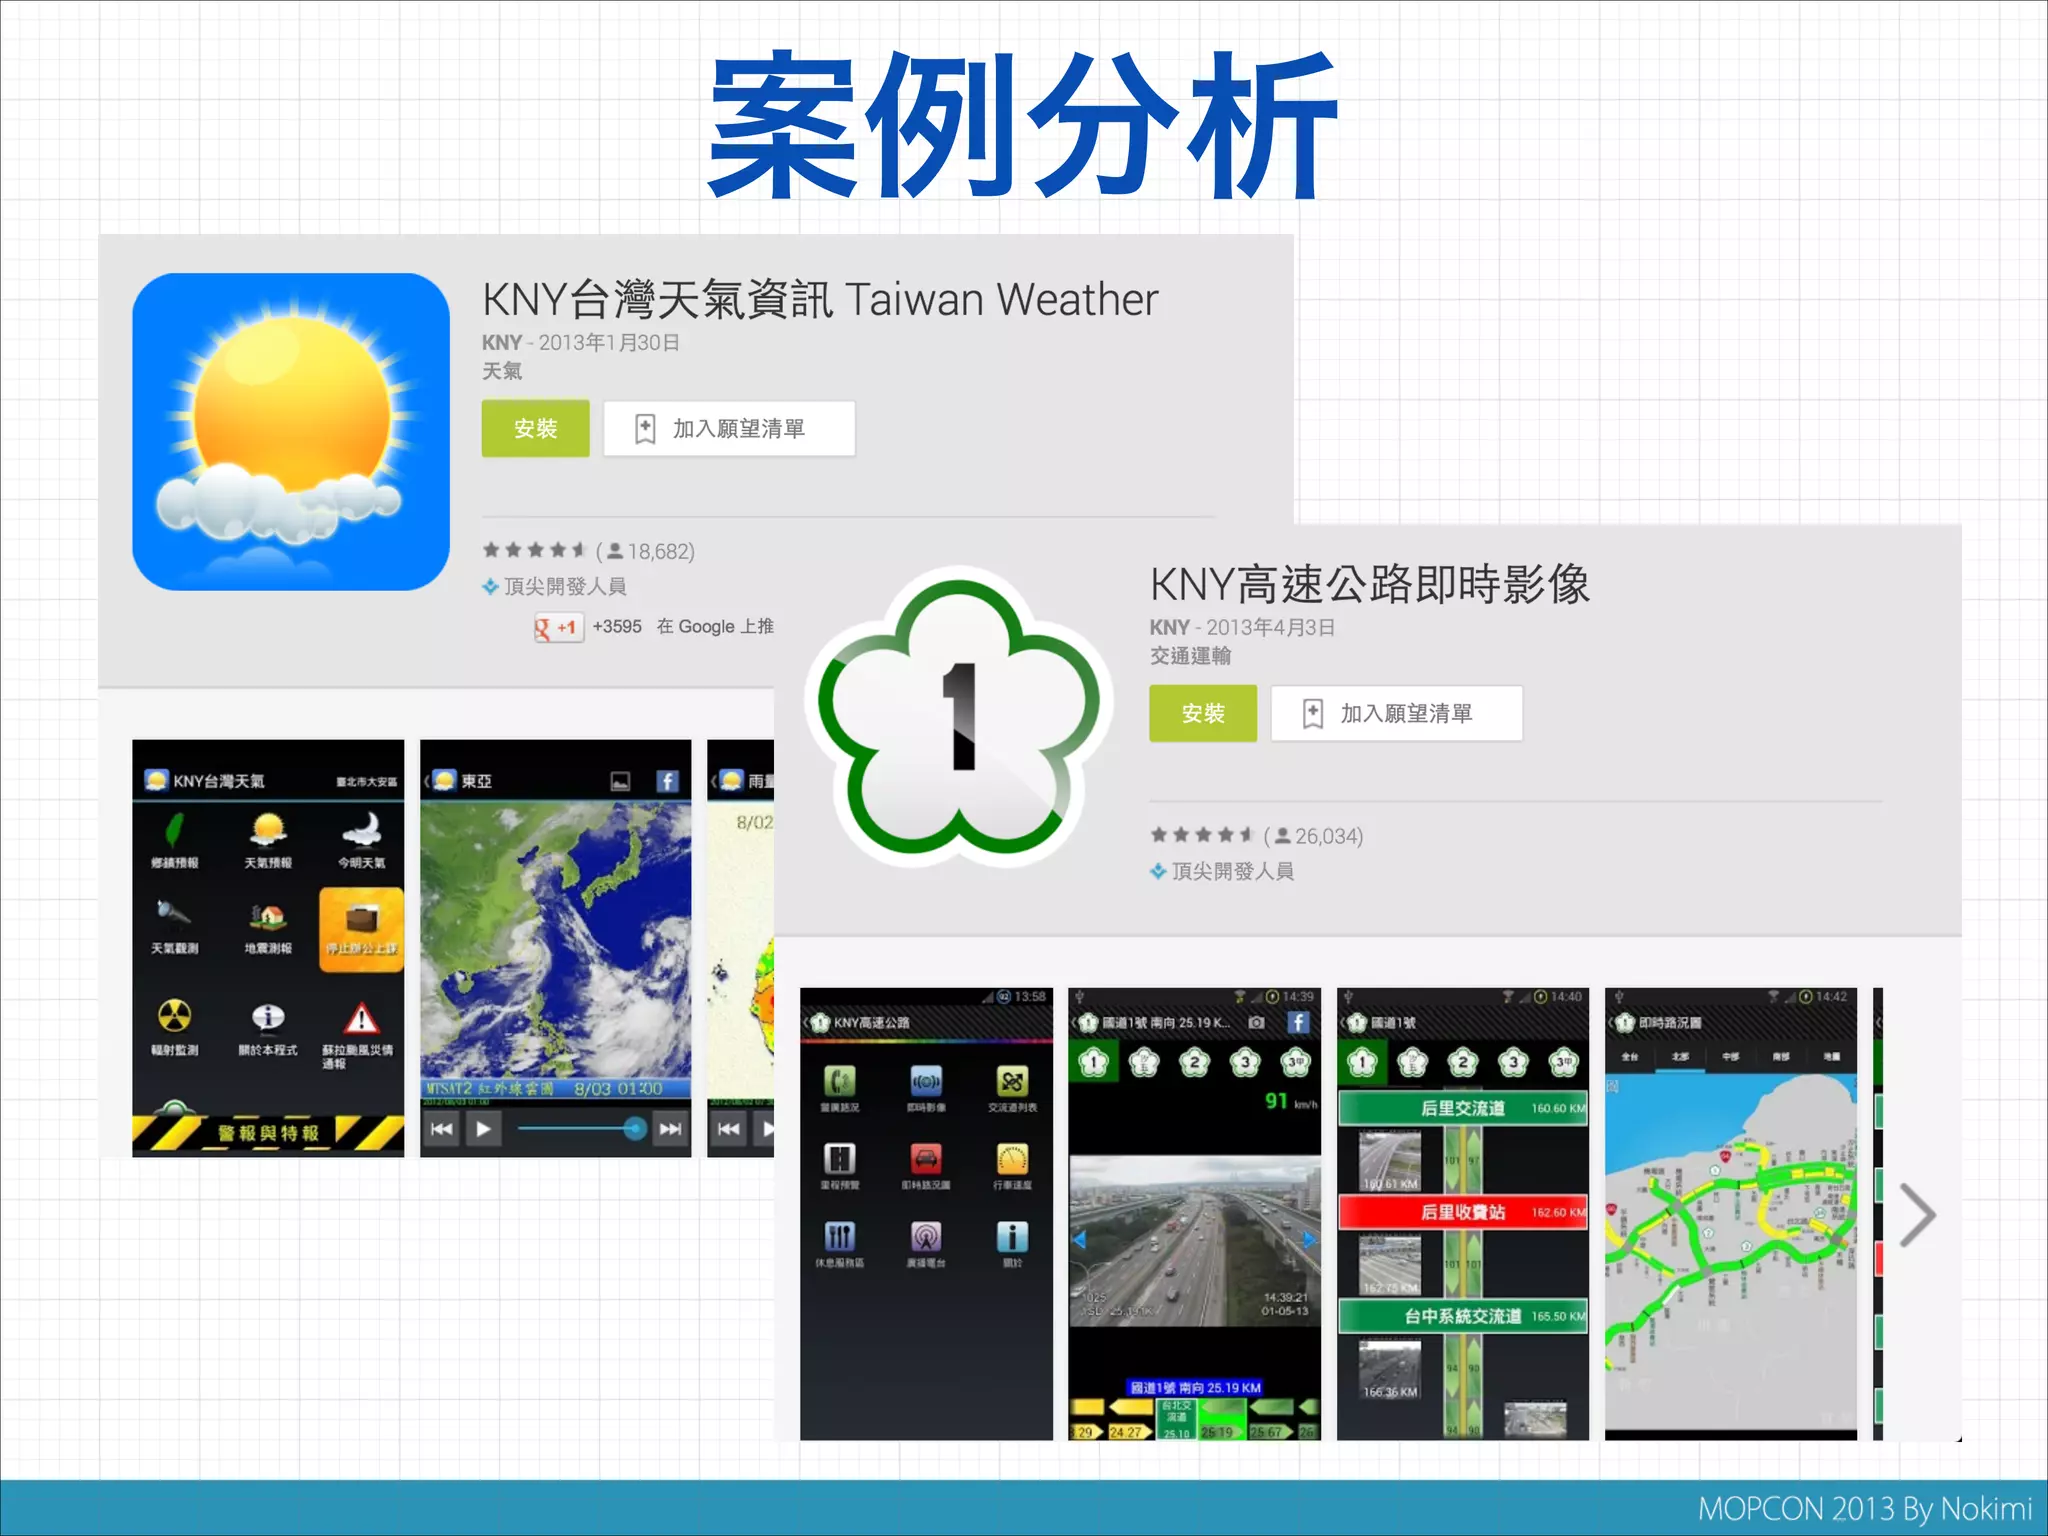The height and width of the screenshot is (1536, 2048).
Task: Click the satellite playback slider handle
Action: [x=634, y=1129]
